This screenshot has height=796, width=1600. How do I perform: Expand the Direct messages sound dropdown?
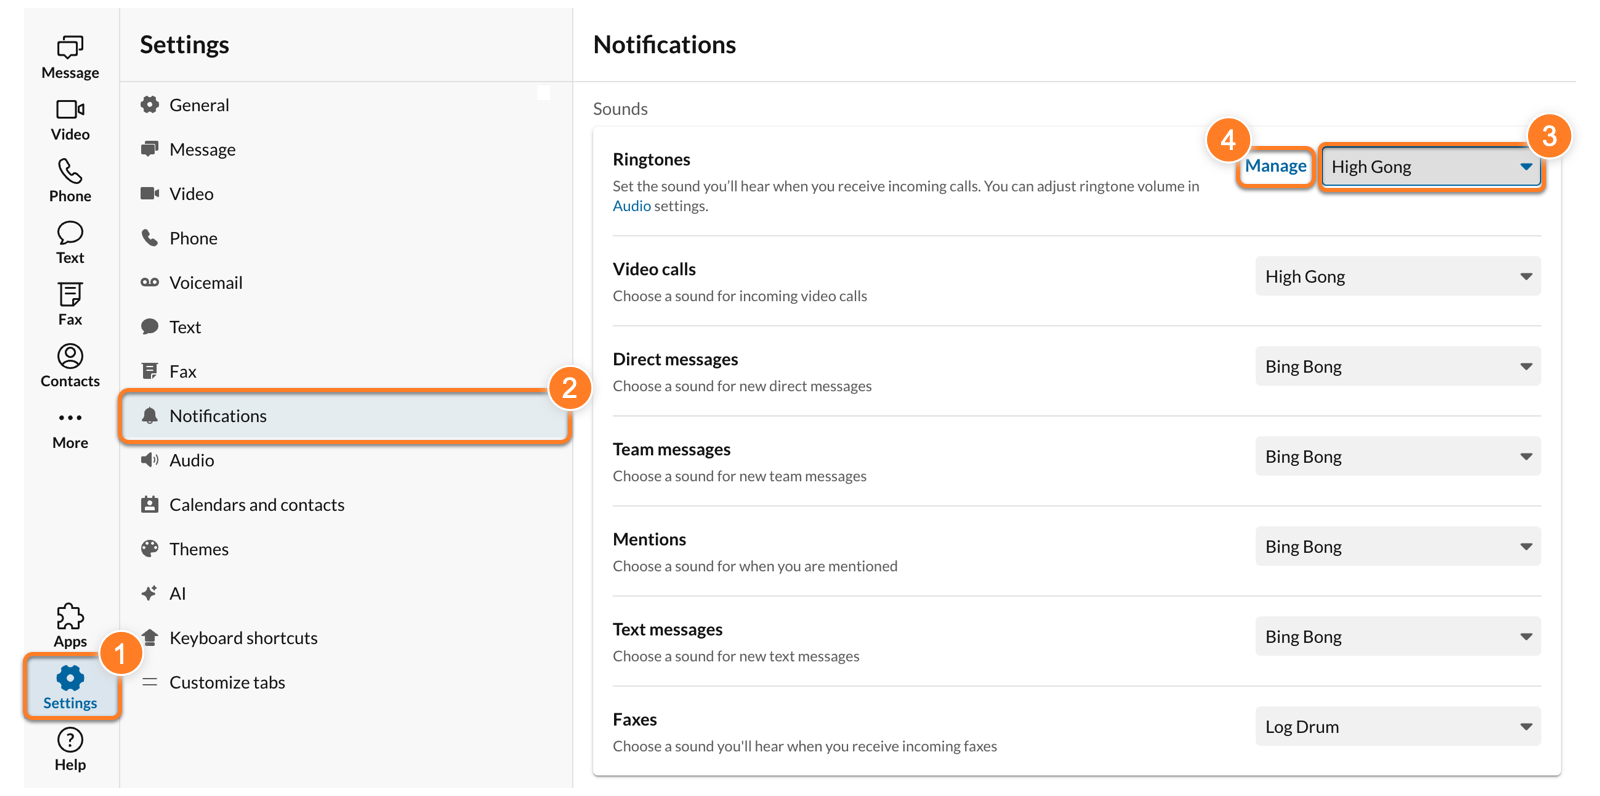click(x=1397, y=366)
